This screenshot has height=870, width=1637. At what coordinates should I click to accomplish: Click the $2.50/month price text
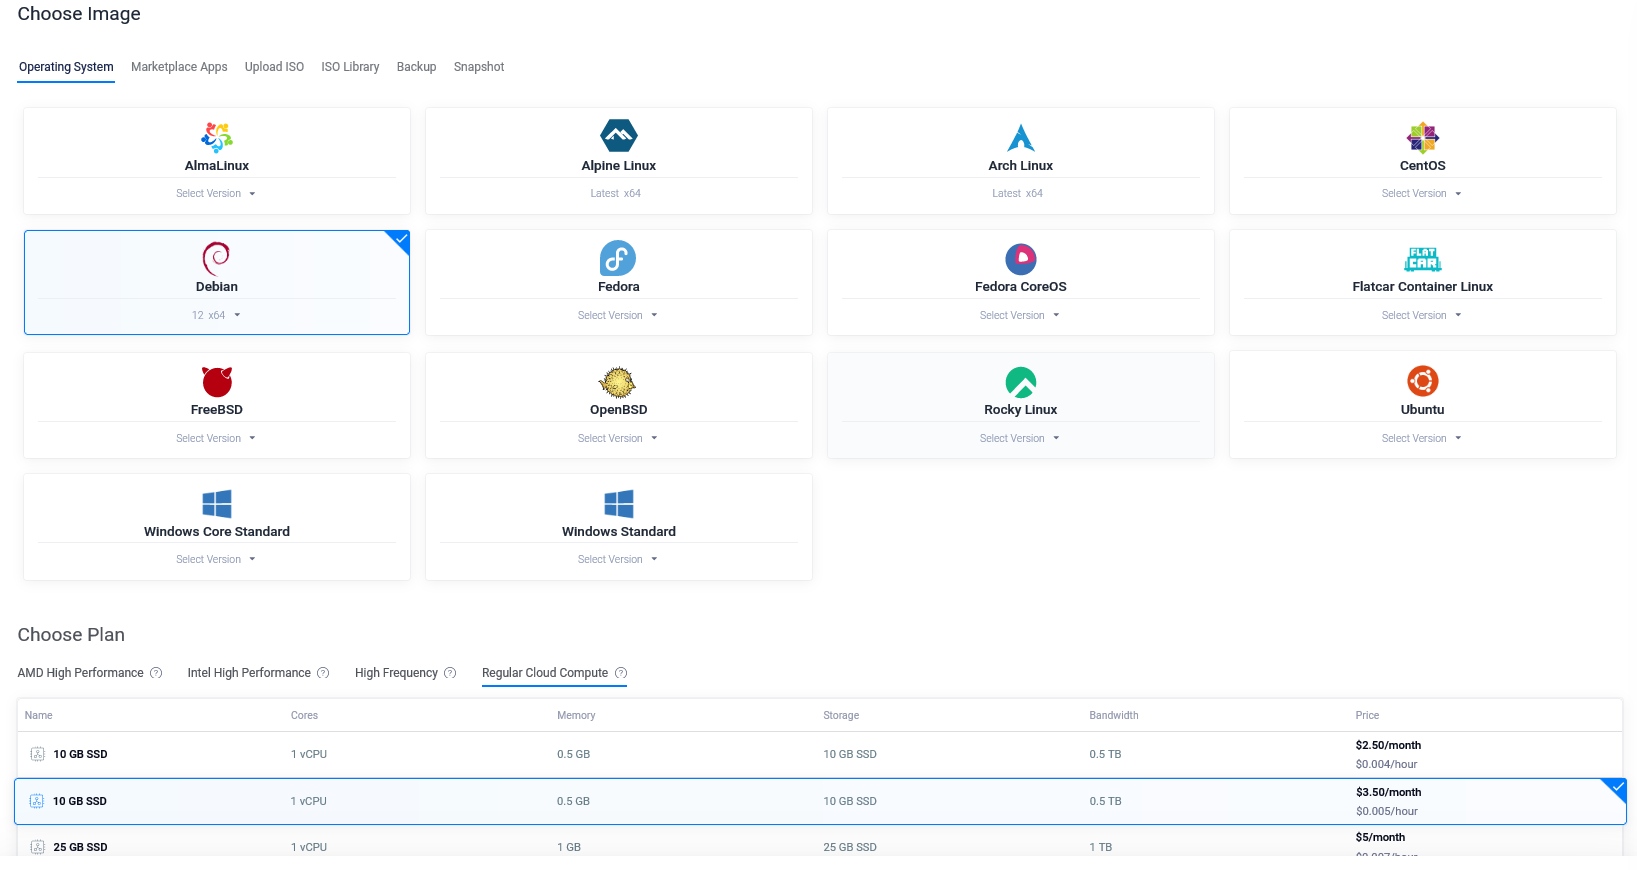click(1388, 745)
